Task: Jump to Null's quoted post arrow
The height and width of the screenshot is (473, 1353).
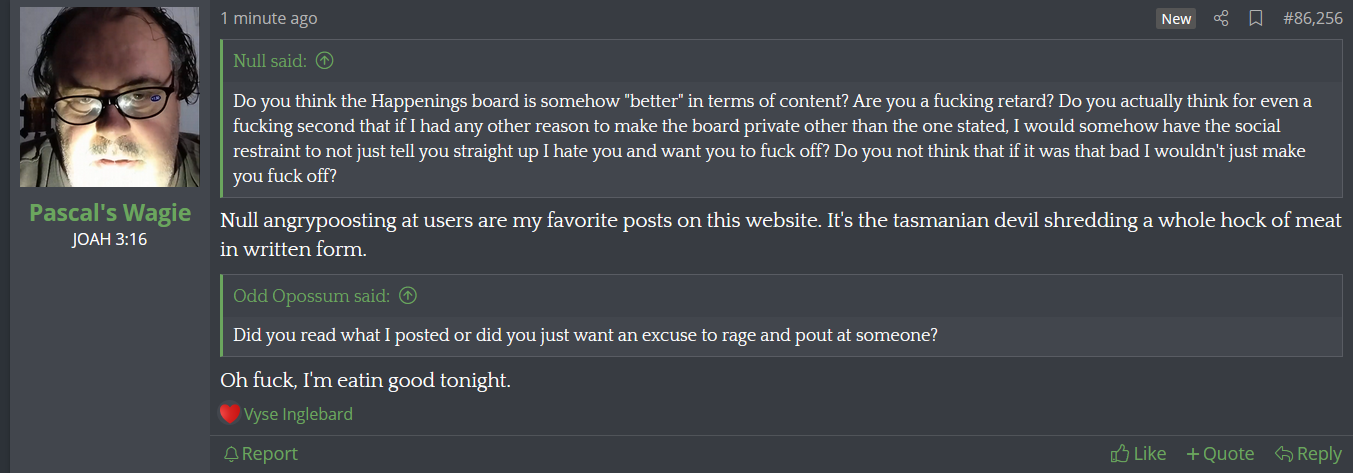Action: pos(324,61)
